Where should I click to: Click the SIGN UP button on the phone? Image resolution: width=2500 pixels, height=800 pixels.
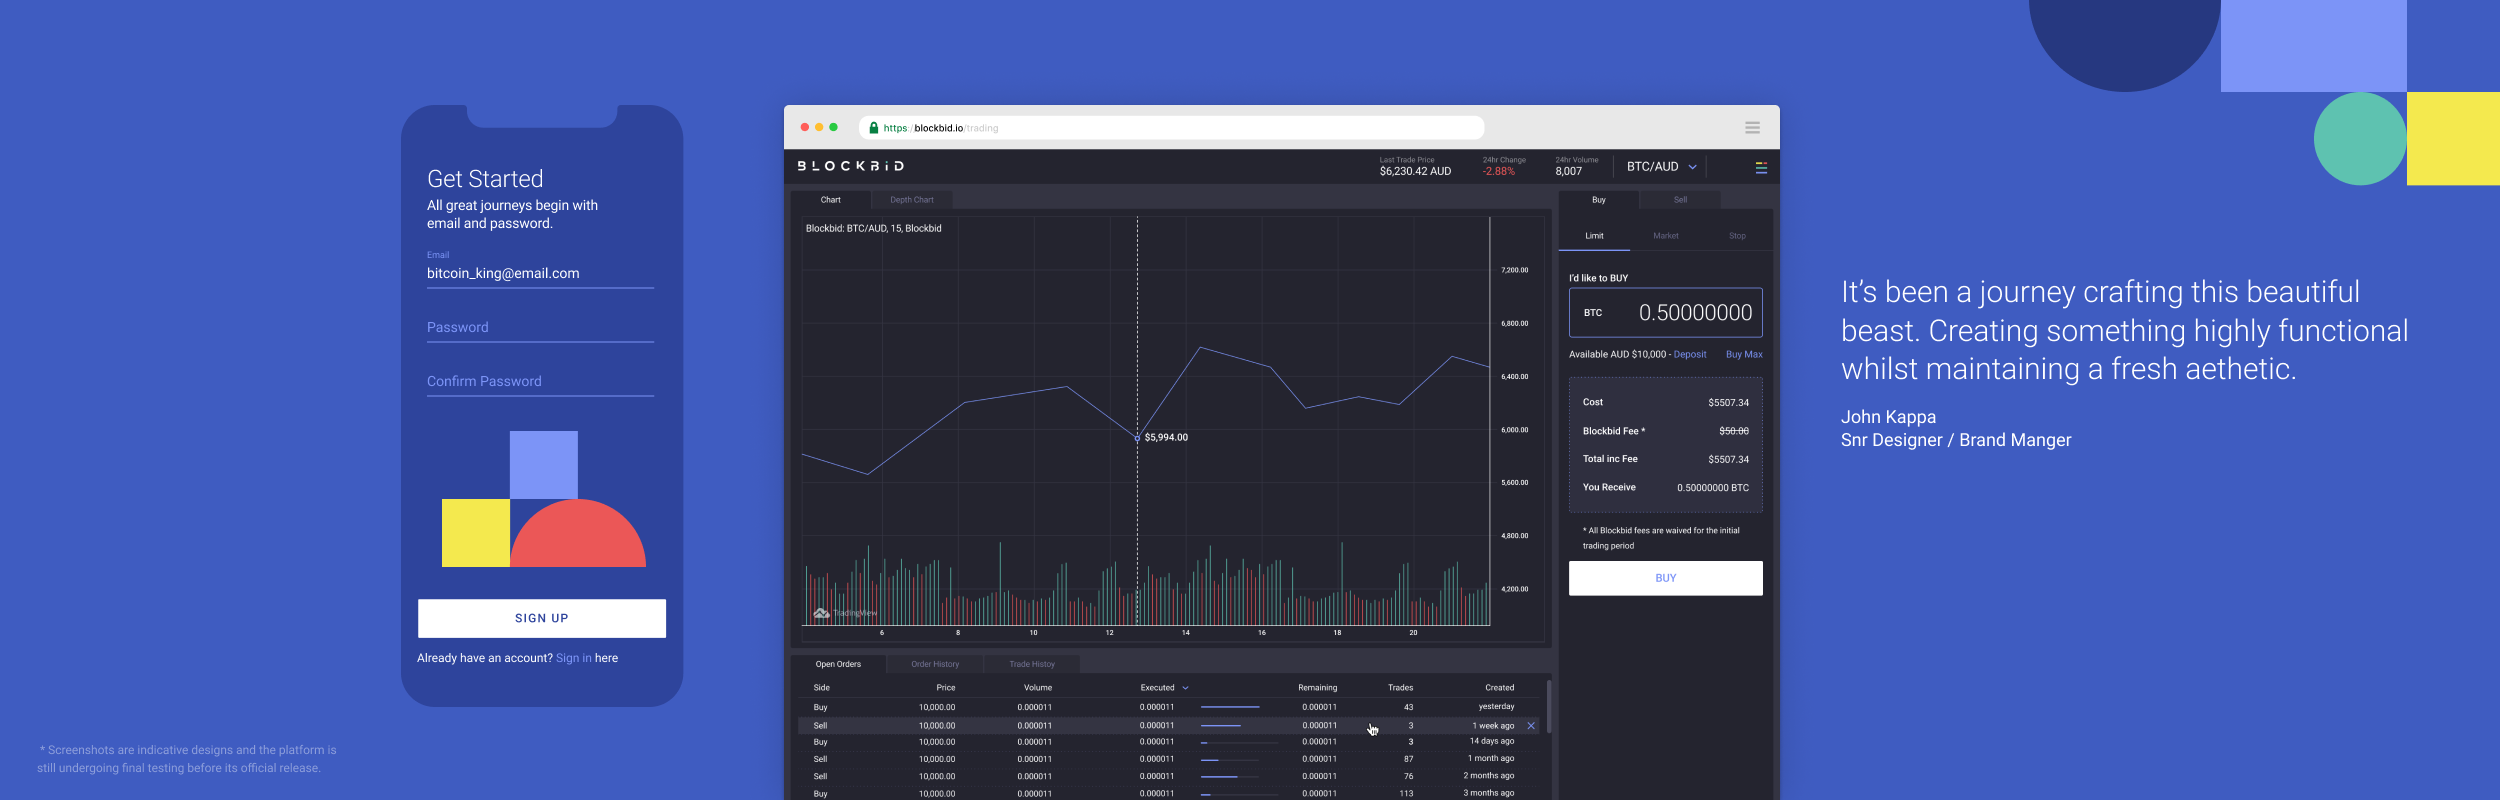(x=542, y=618)
